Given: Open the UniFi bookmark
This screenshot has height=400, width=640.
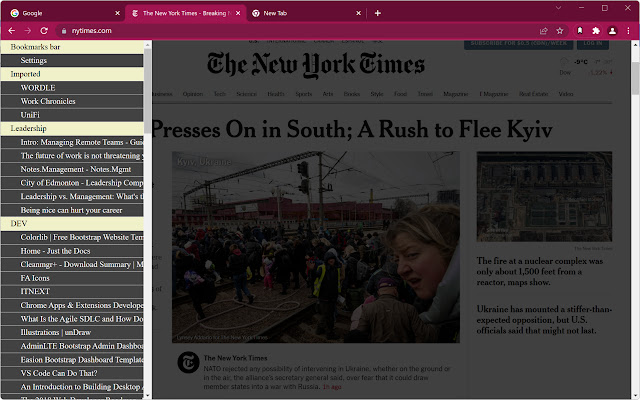Looking at the screenshot, I should [x=72, y=115].
